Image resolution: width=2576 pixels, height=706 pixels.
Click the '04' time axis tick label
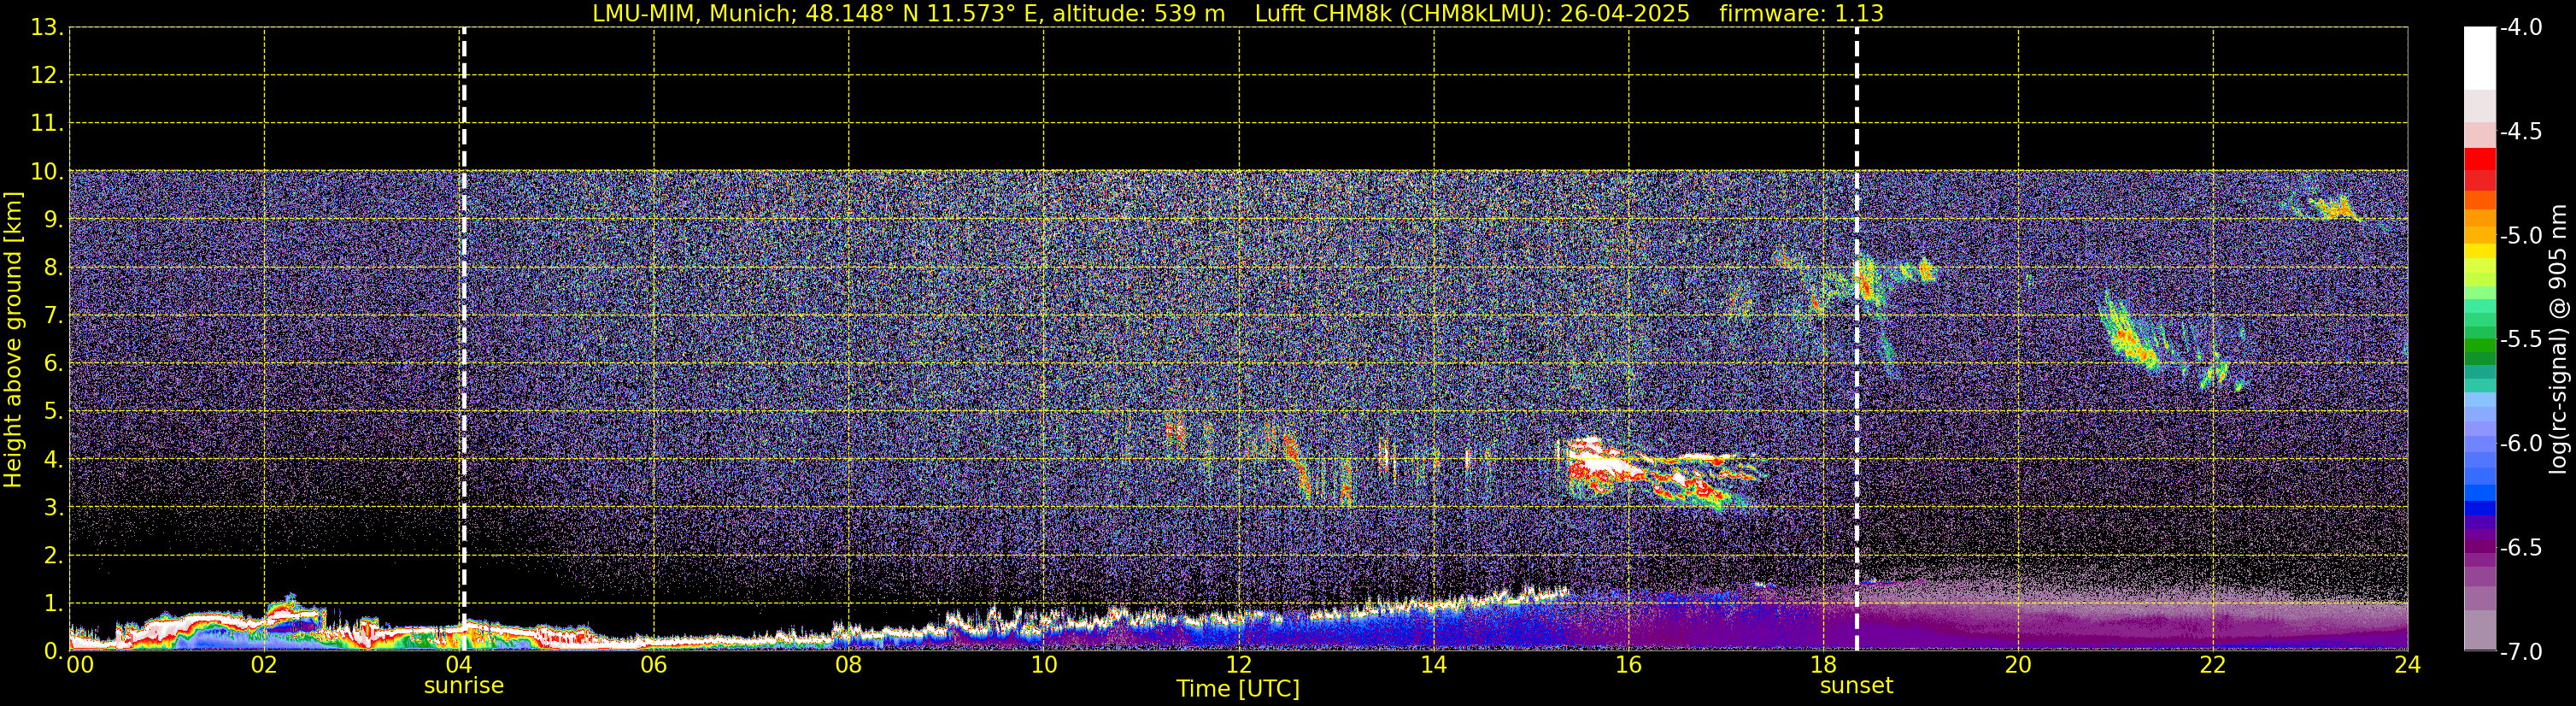tap(459, 665)
